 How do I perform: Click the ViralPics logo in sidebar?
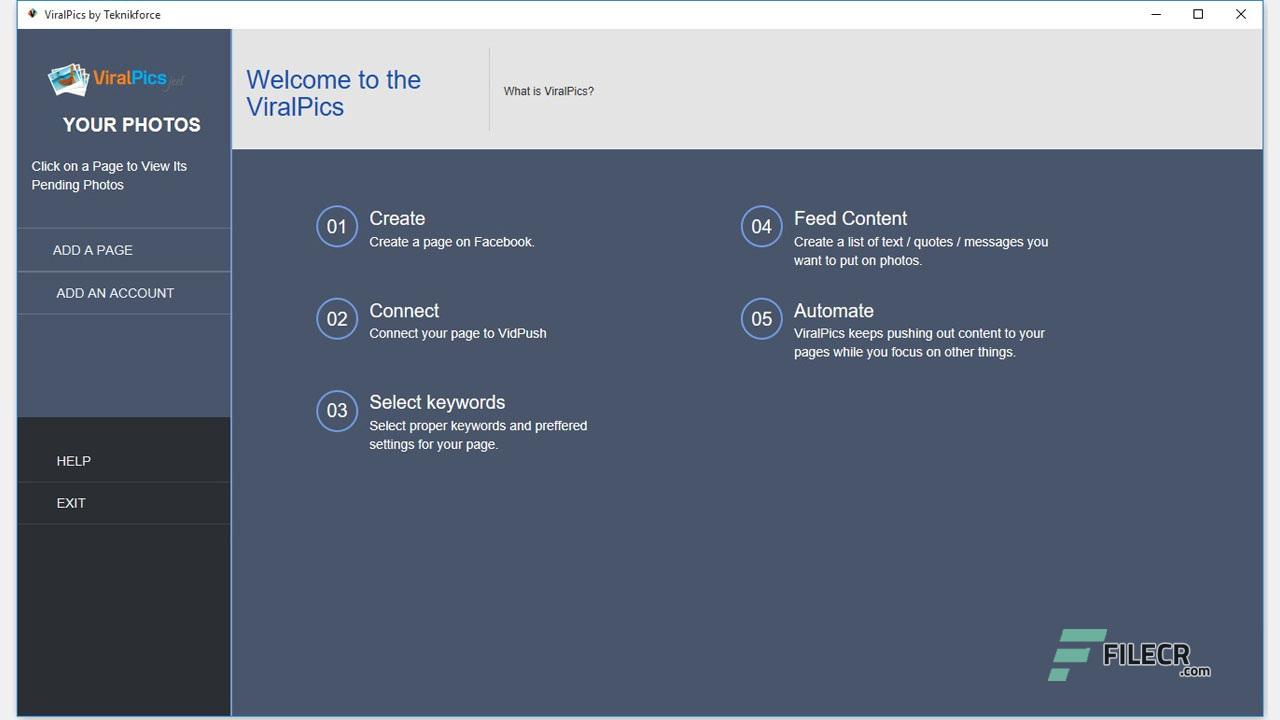pyautogui.click(x=117, y=80)
